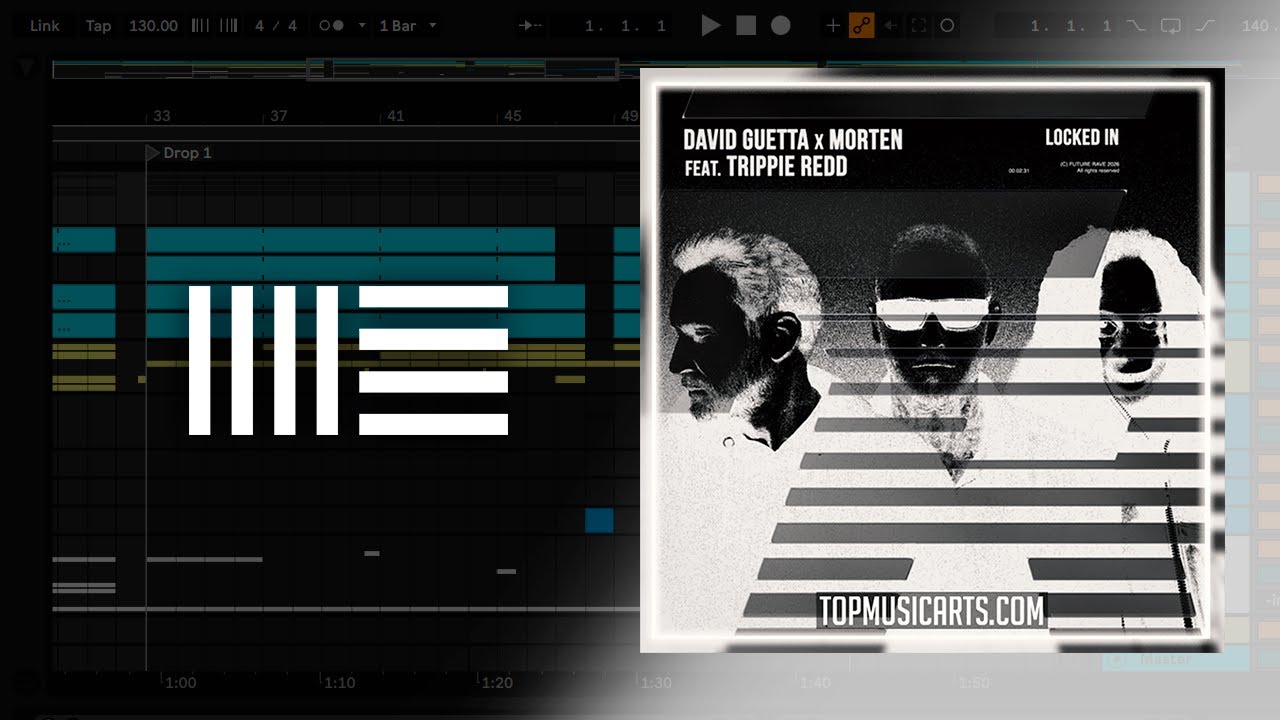
Task: Select the 4 / 4 time signature field
Action: [x=276, y=26]
